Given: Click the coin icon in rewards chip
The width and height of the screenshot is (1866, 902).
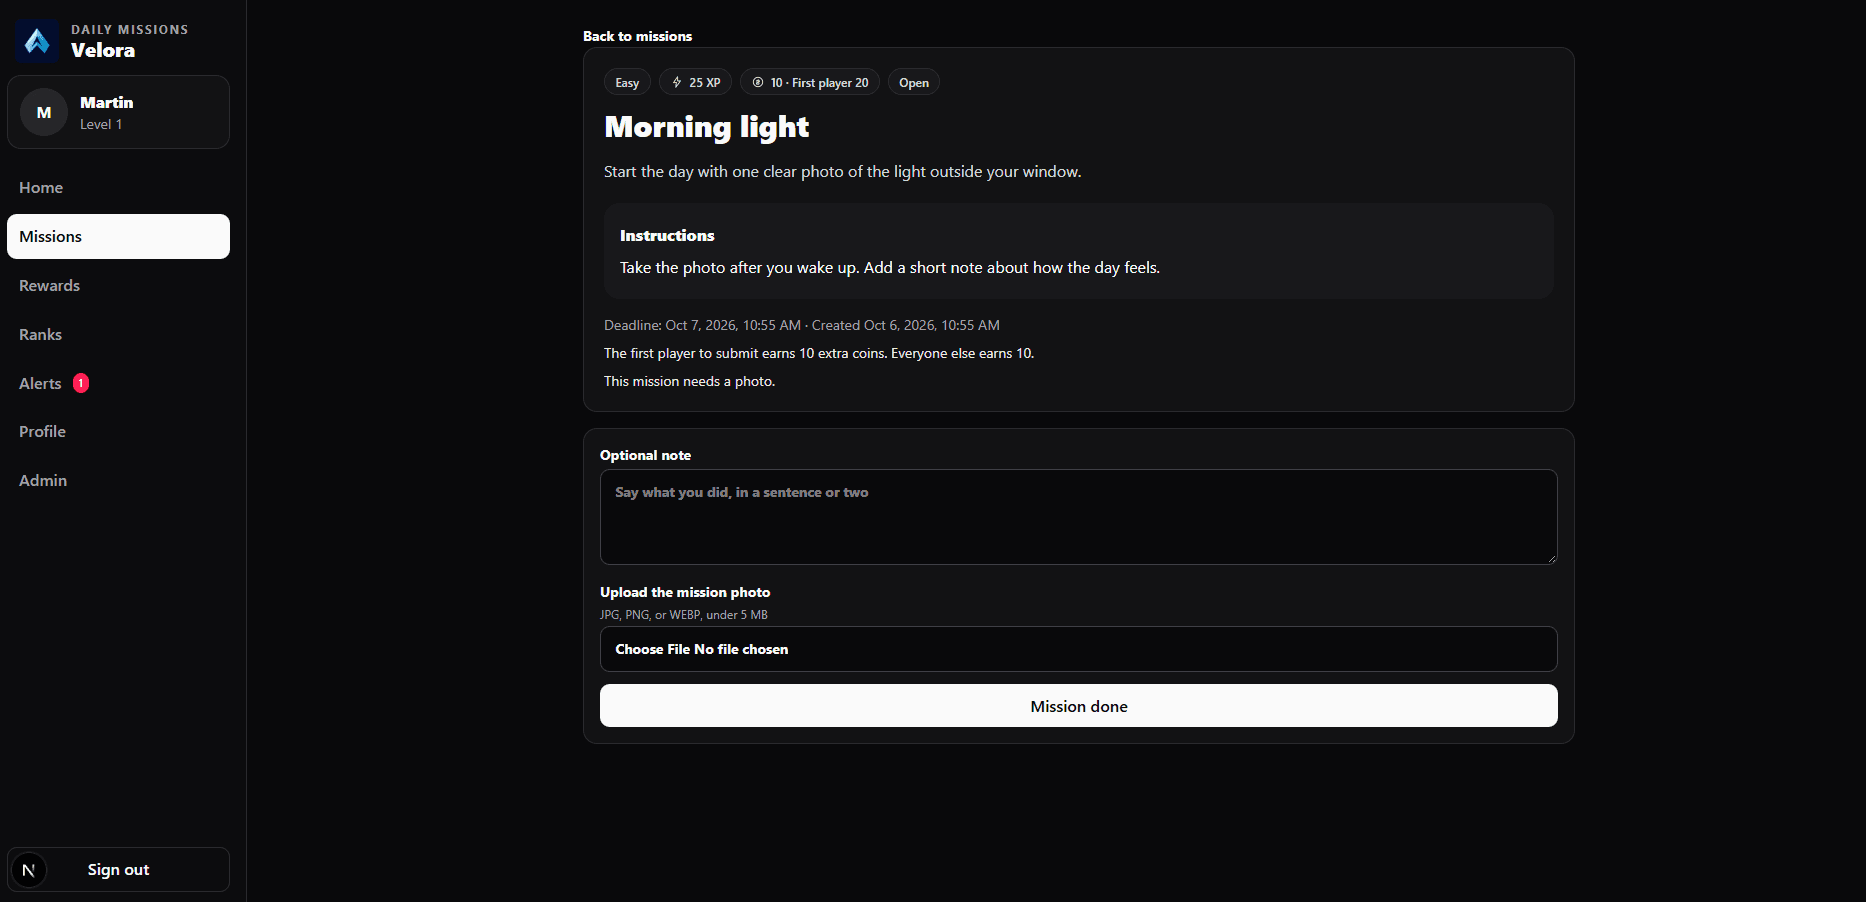Looking at the screenshot, I should tap(758, 83).
